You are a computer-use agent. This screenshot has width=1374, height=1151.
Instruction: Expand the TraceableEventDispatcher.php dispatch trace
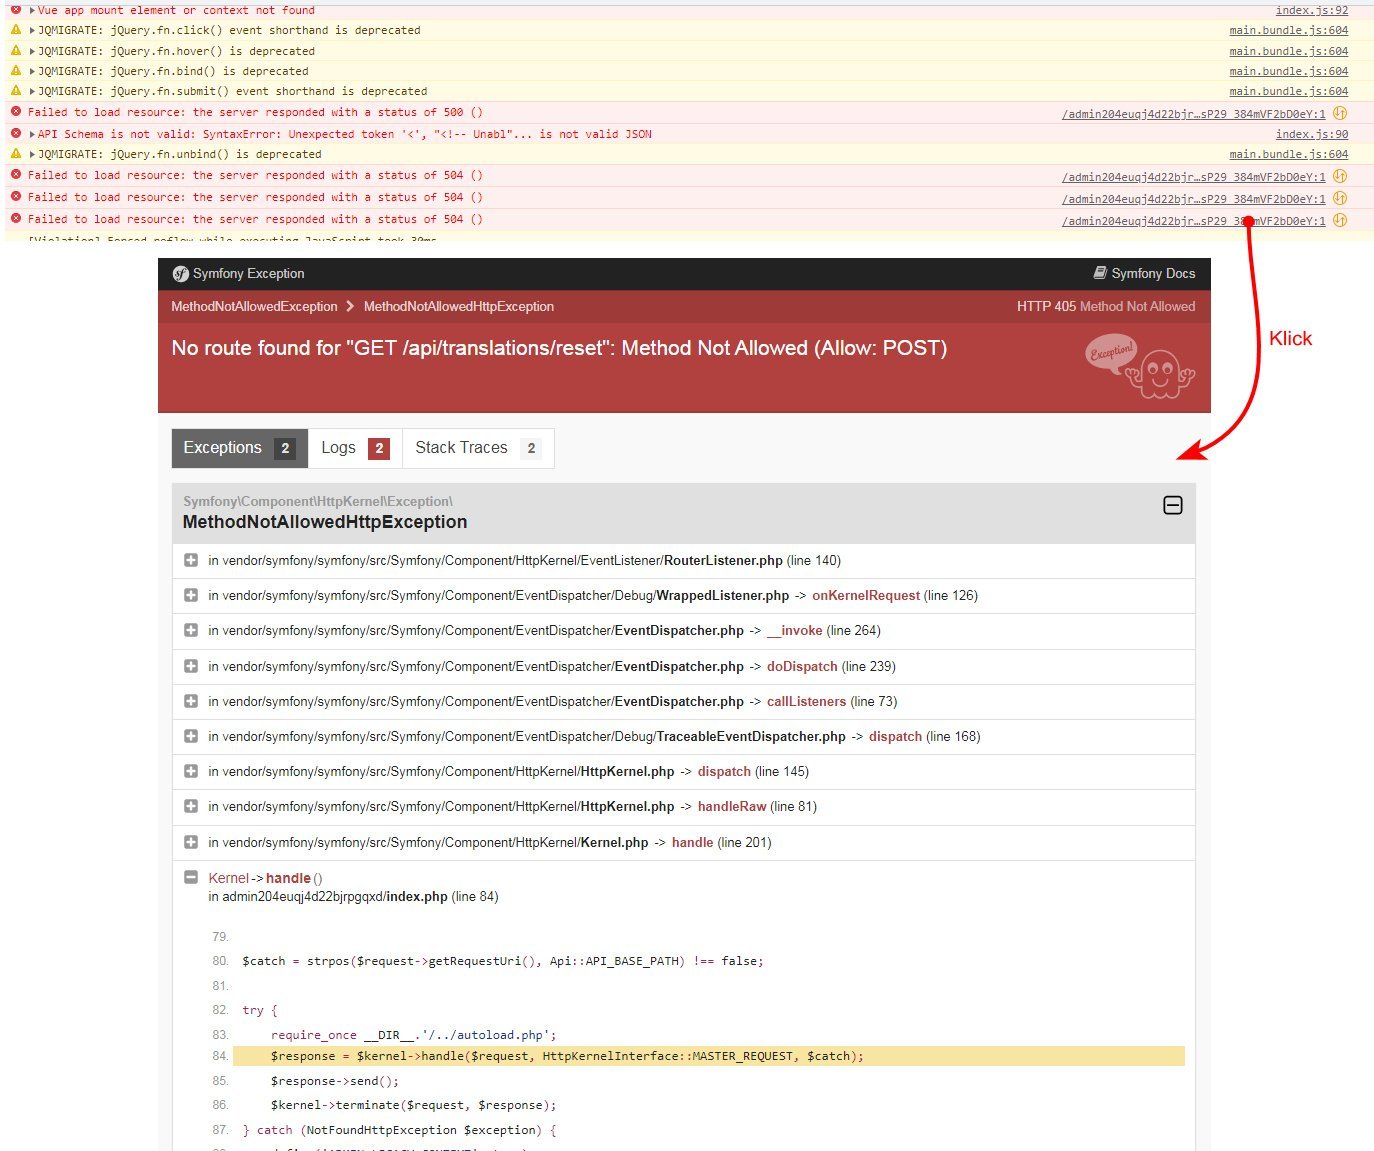click(191, 736)
